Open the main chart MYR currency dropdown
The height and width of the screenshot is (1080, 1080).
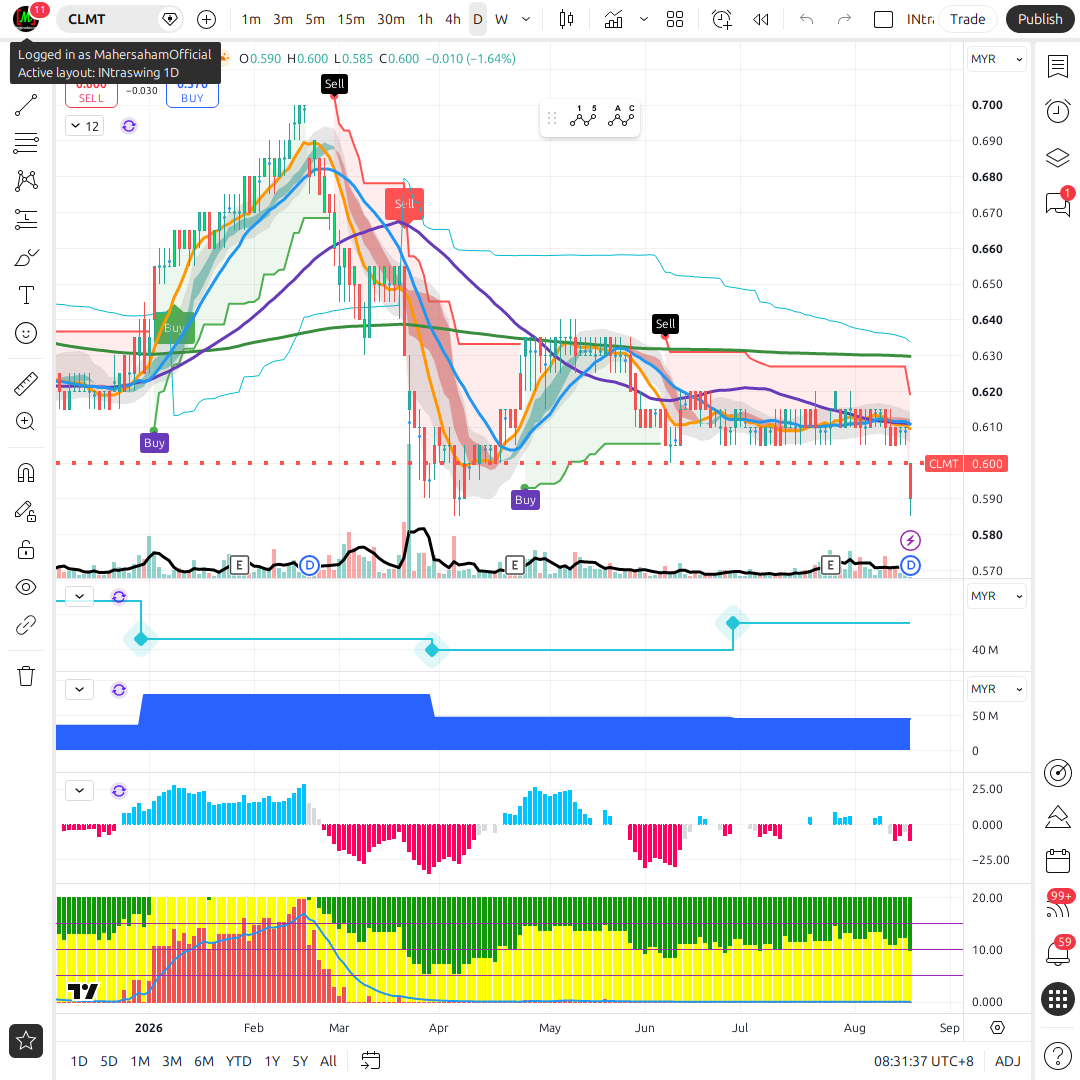point(996,59)
